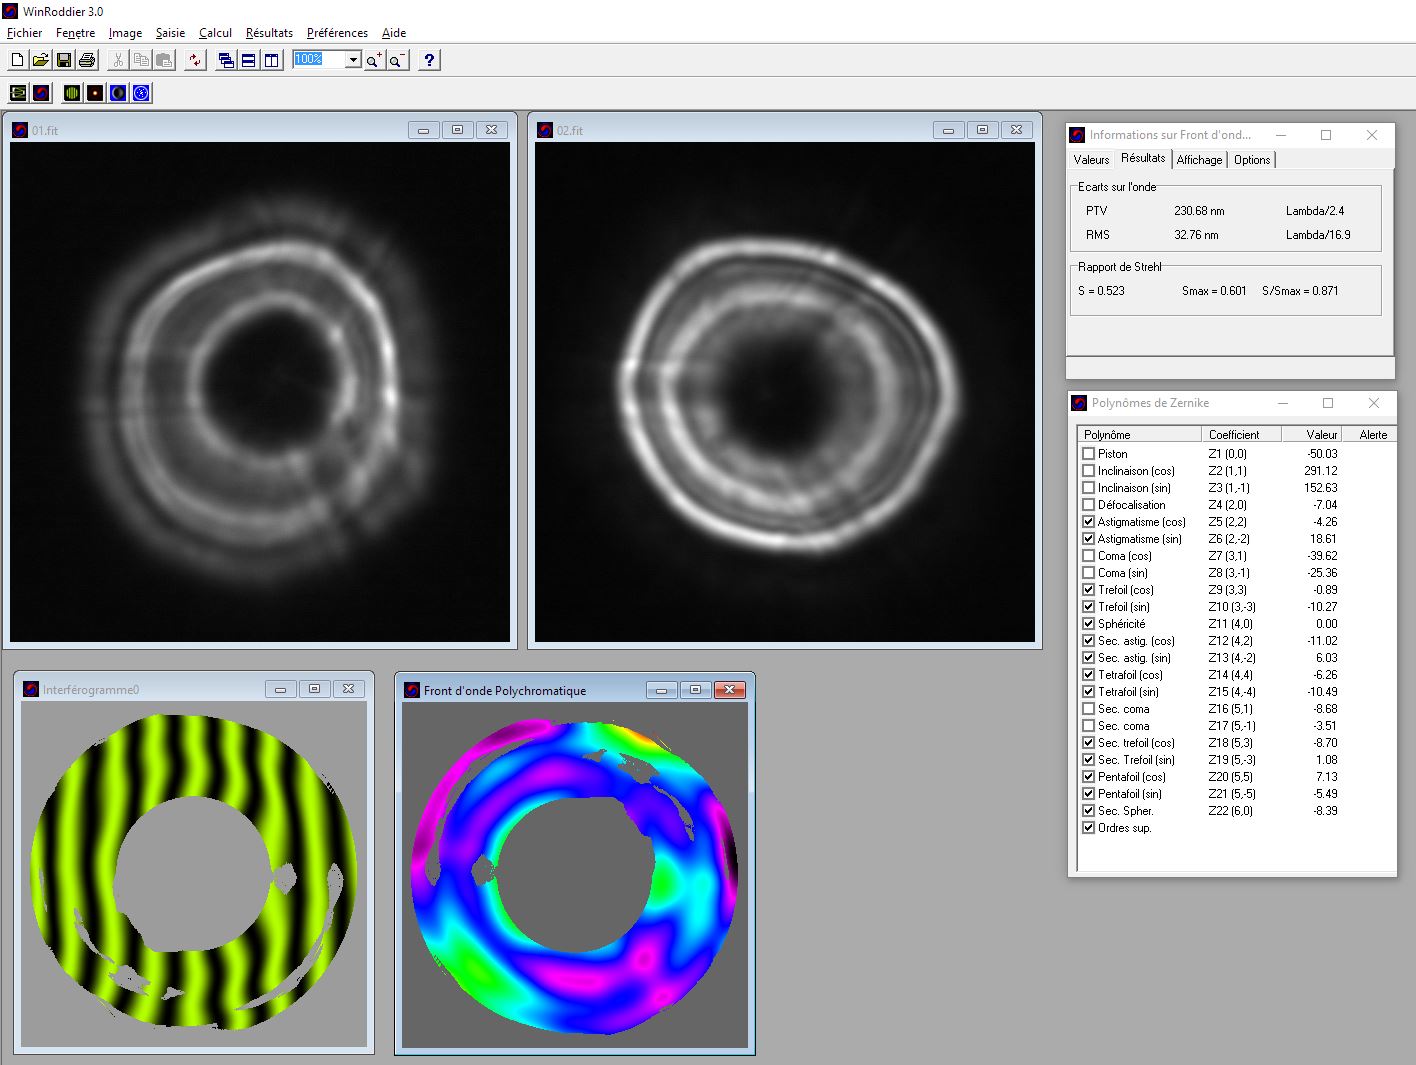Click the zoom in magnifier icon
This screenshot has width=1416, height=1065.
point(373,60)
